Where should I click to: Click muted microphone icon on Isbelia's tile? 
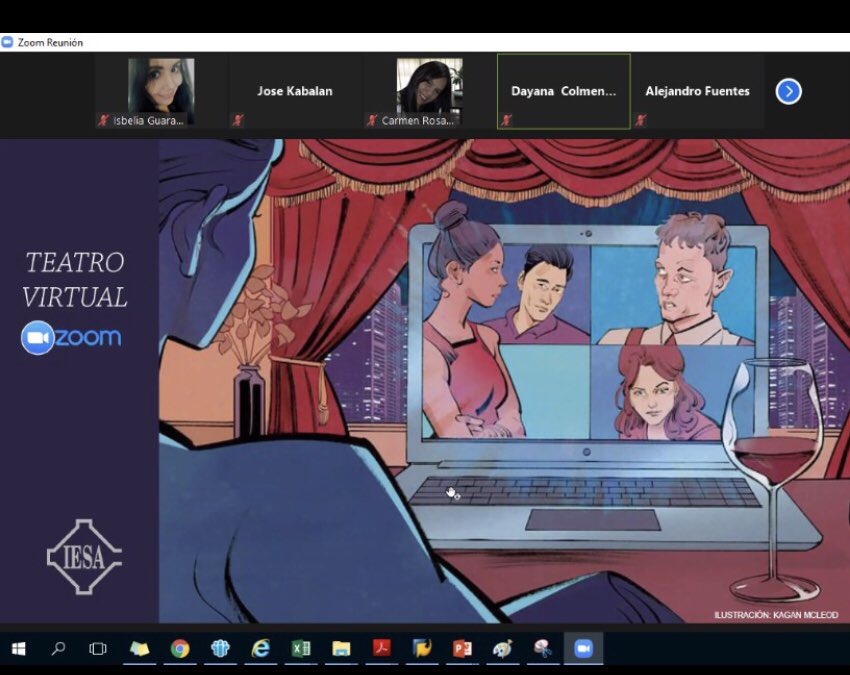point(103,120)
